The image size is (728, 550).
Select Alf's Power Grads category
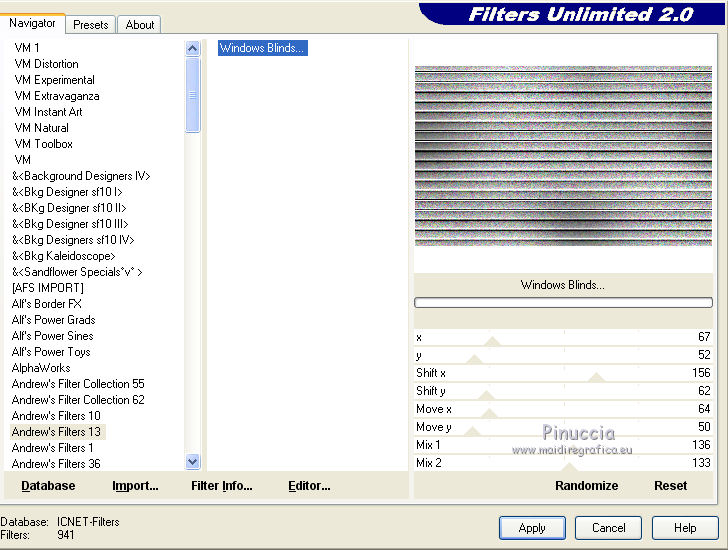pos(53,320)
